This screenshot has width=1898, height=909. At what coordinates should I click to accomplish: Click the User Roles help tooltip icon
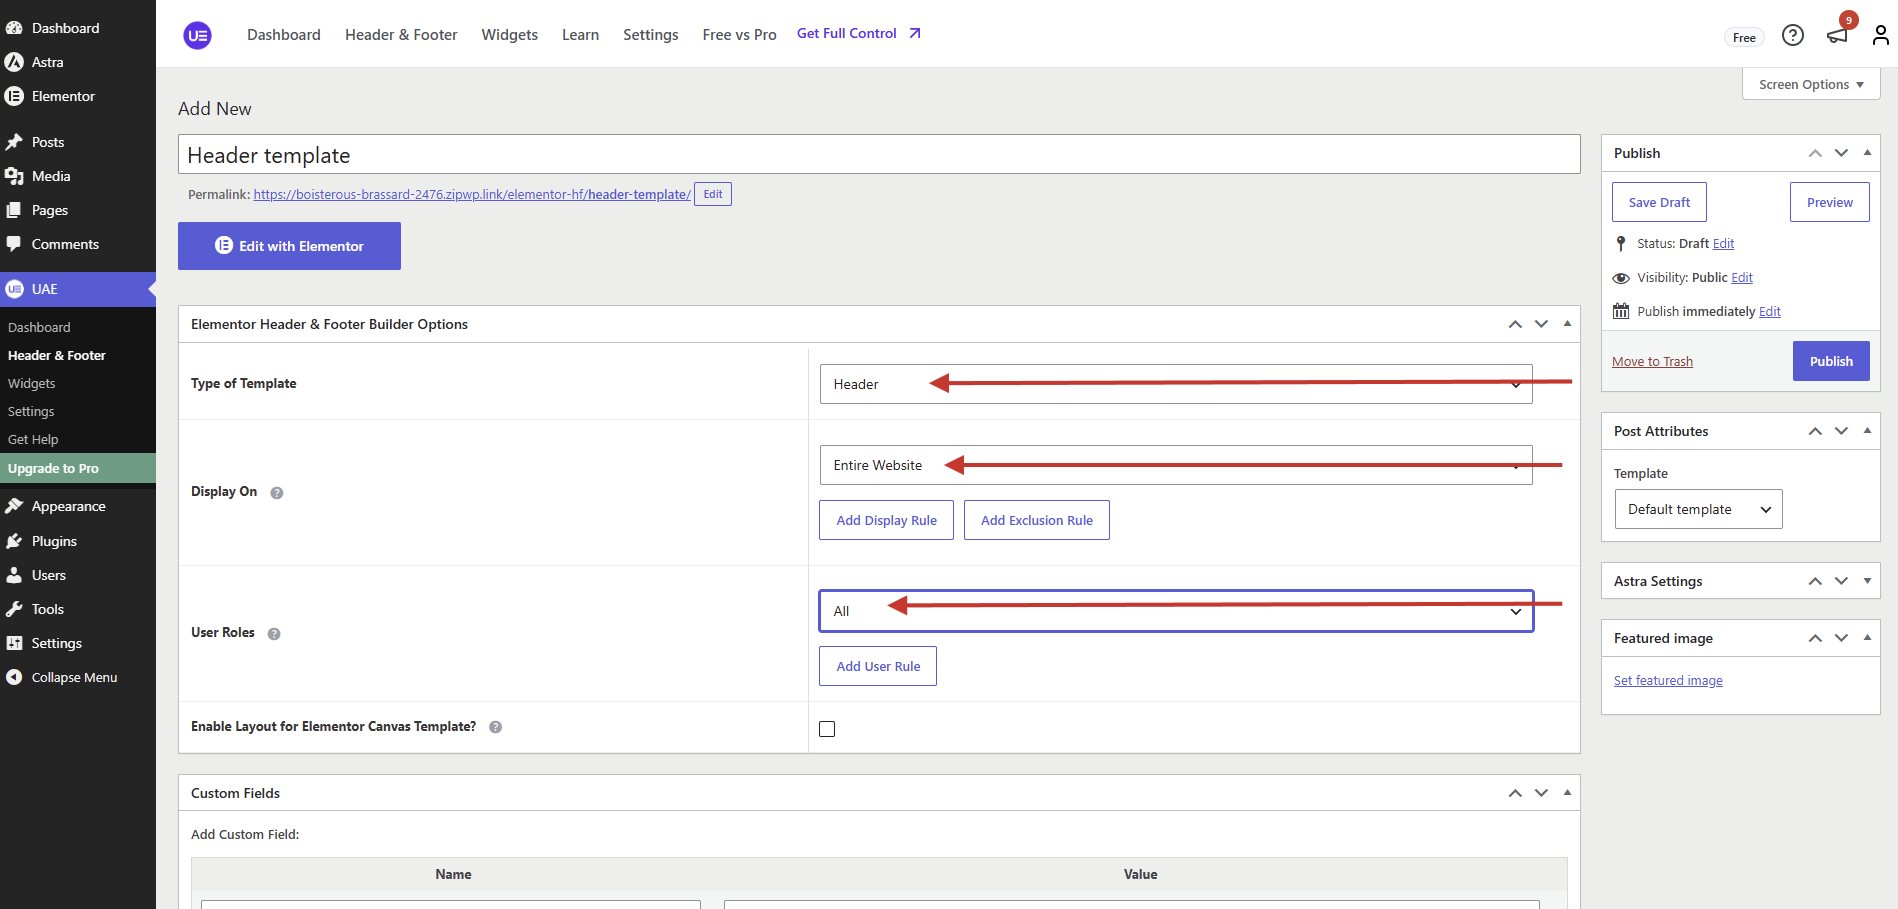(x=274, y=634)
